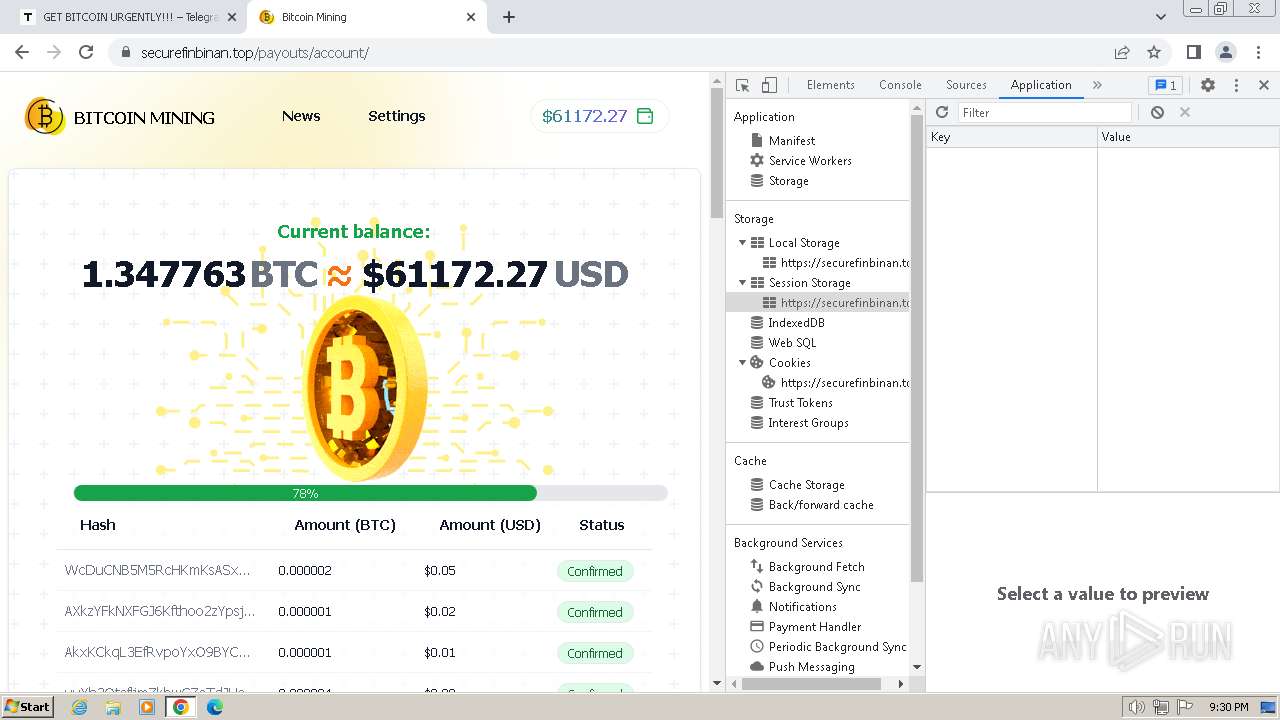Viewport: 1280px width, 720px height.
Task: Collapse the Cookies tree node
Action: pos(742,363)
